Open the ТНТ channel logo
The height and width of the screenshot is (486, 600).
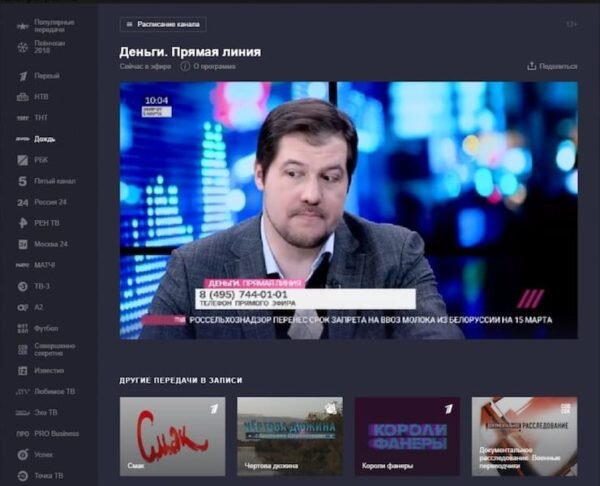[x=23, y=118]
